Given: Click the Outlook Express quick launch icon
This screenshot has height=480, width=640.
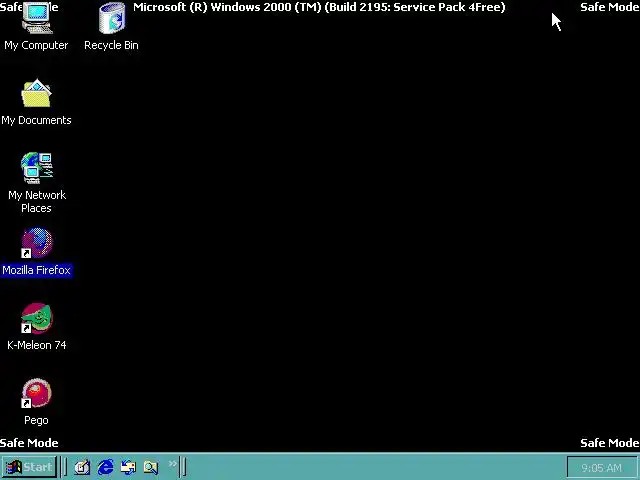Looking at the screenshot, I should (x=129, y=467).
